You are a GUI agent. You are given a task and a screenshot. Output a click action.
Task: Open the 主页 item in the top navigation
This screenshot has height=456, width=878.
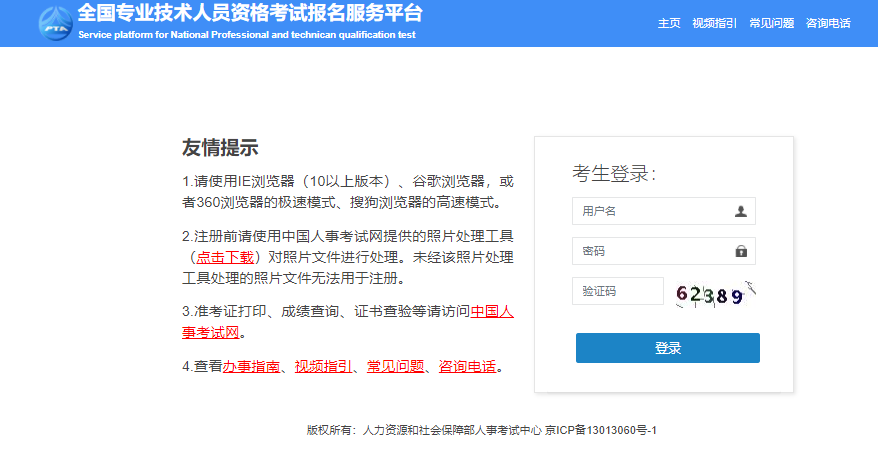(x=669, y=23)
